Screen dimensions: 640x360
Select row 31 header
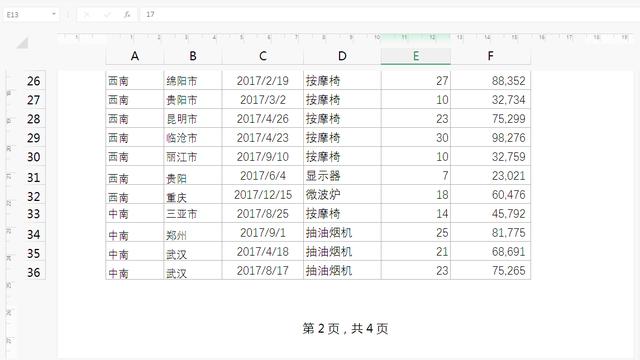[x=34, y=177]
